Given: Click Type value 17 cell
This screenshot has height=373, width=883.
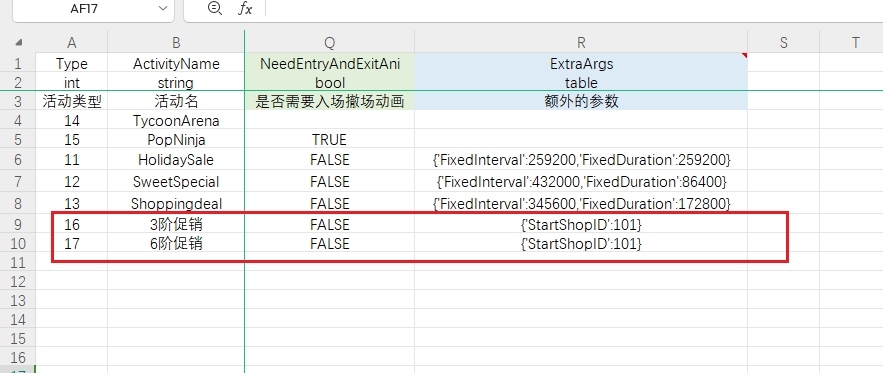Looking at the screenshot, I should coord(72,243).
